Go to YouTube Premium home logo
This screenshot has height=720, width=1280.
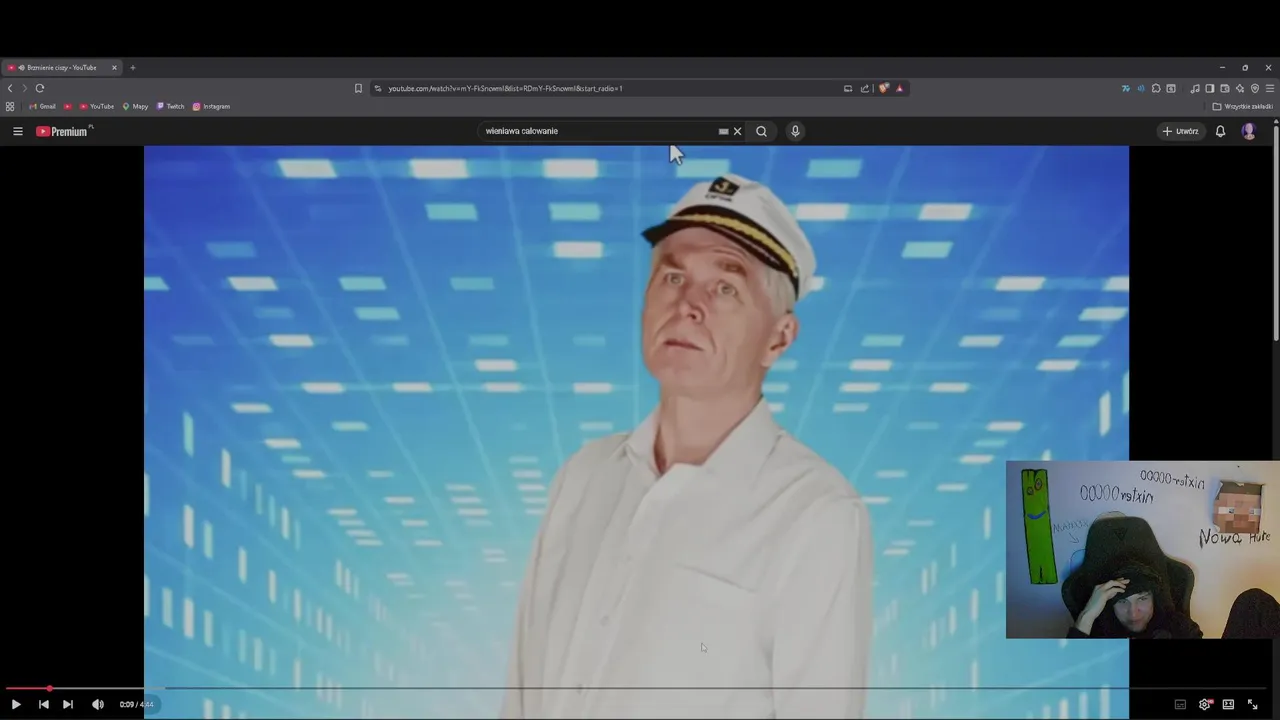[x=64, y=131]
